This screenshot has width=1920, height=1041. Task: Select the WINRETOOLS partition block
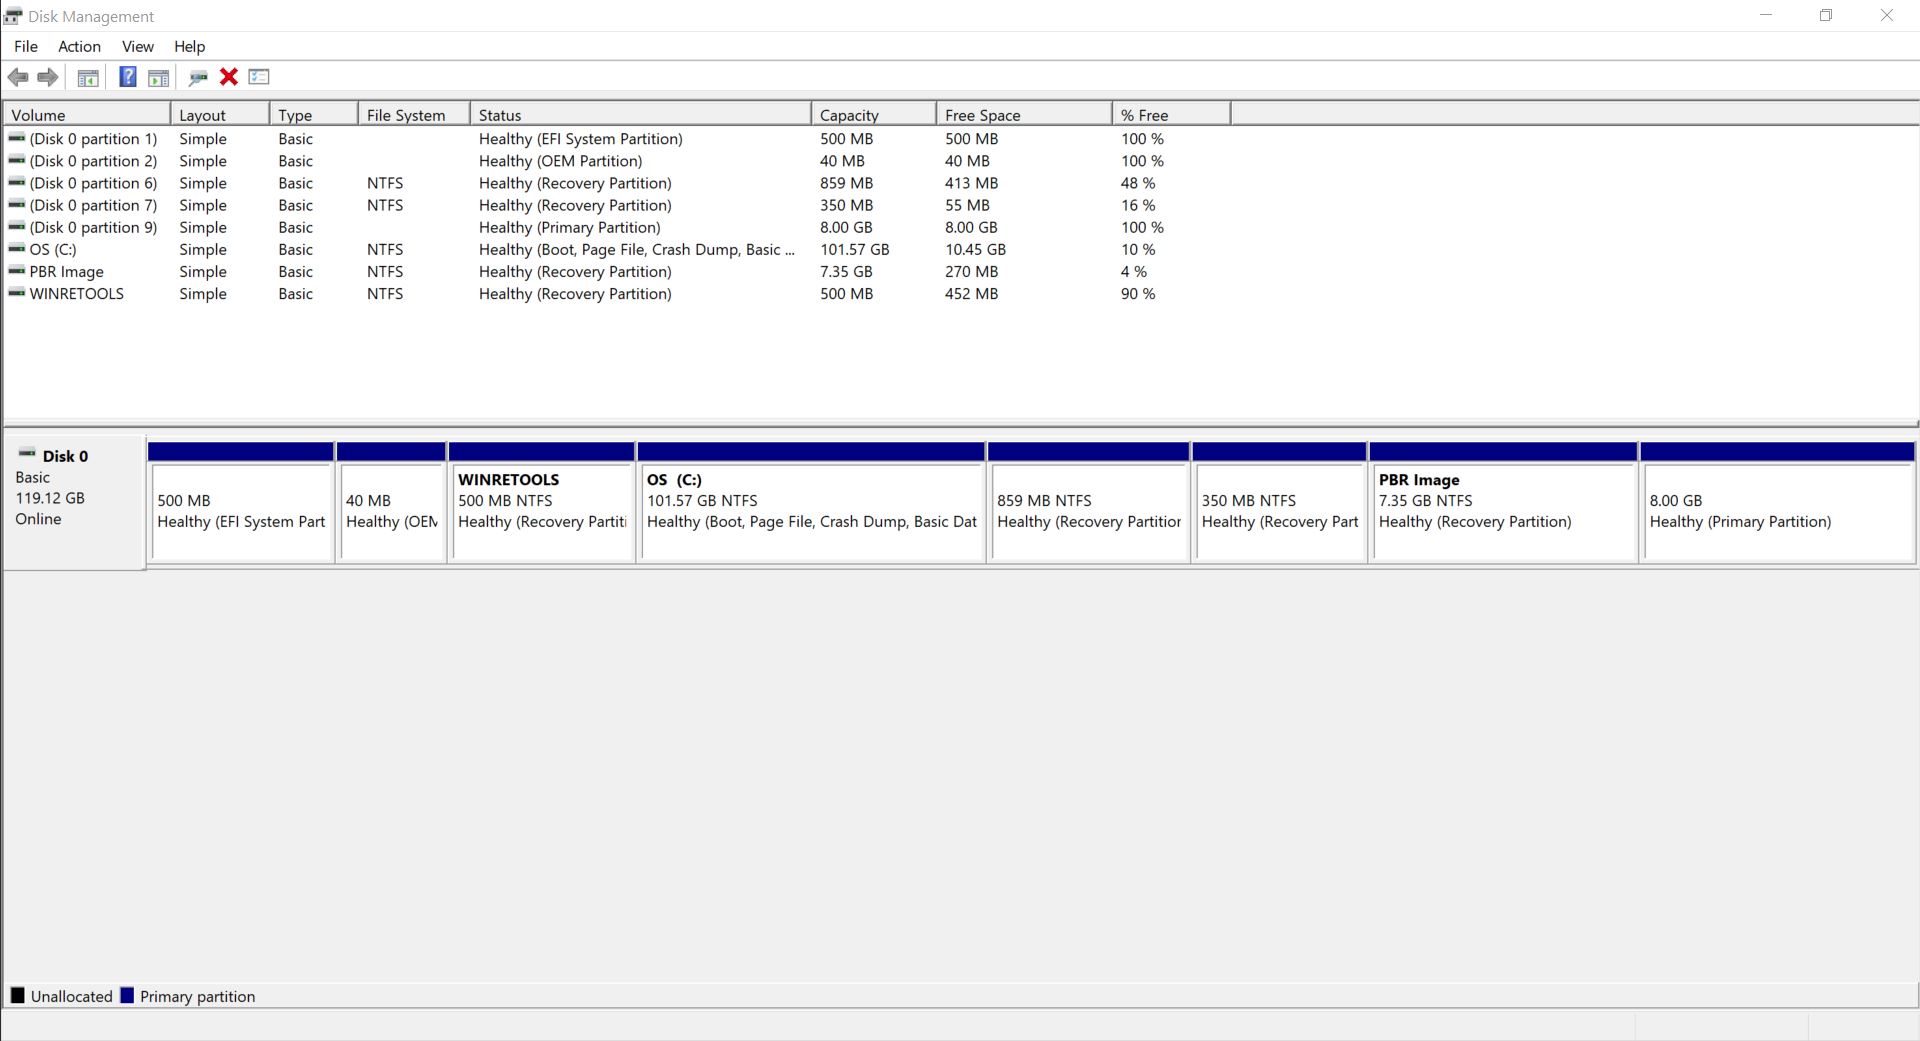coord(541,503)
